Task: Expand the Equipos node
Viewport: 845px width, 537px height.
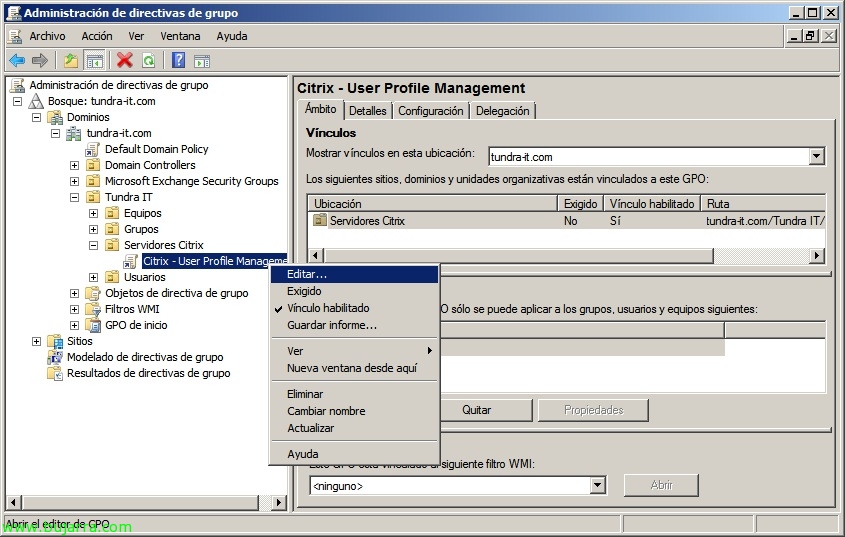Action: tap(94, 213)
